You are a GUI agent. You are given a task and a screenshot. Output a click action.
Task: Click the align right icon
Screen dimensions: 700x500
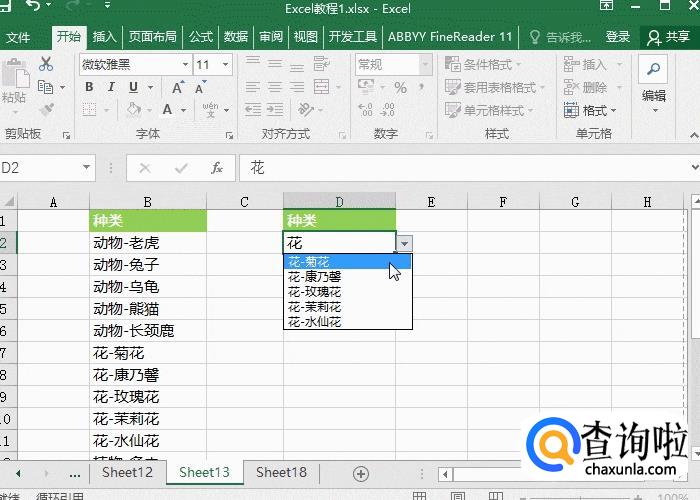[x=296, y=87]
